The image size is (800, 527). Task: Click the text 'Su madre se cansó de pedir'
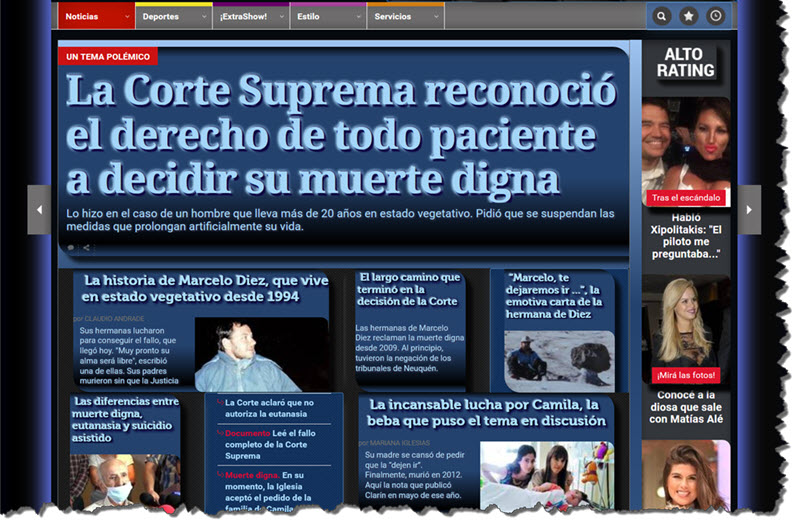pos(414,474)
